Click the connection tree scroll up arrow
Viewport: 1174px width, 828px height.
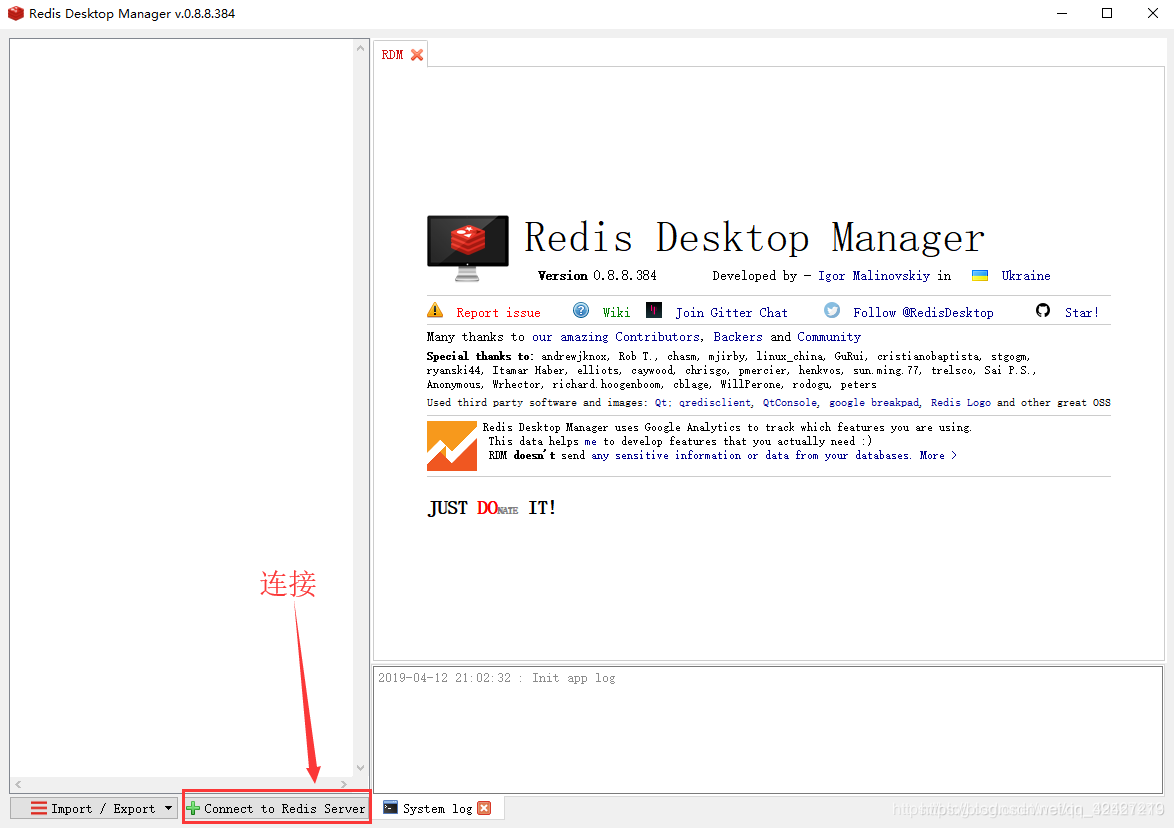tap(360, 48)
